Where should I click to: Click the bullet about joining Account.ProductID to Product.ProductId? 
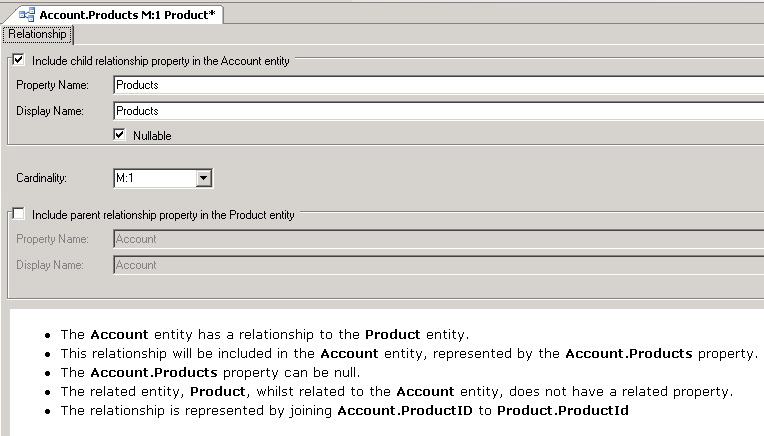tap(344, 410)
